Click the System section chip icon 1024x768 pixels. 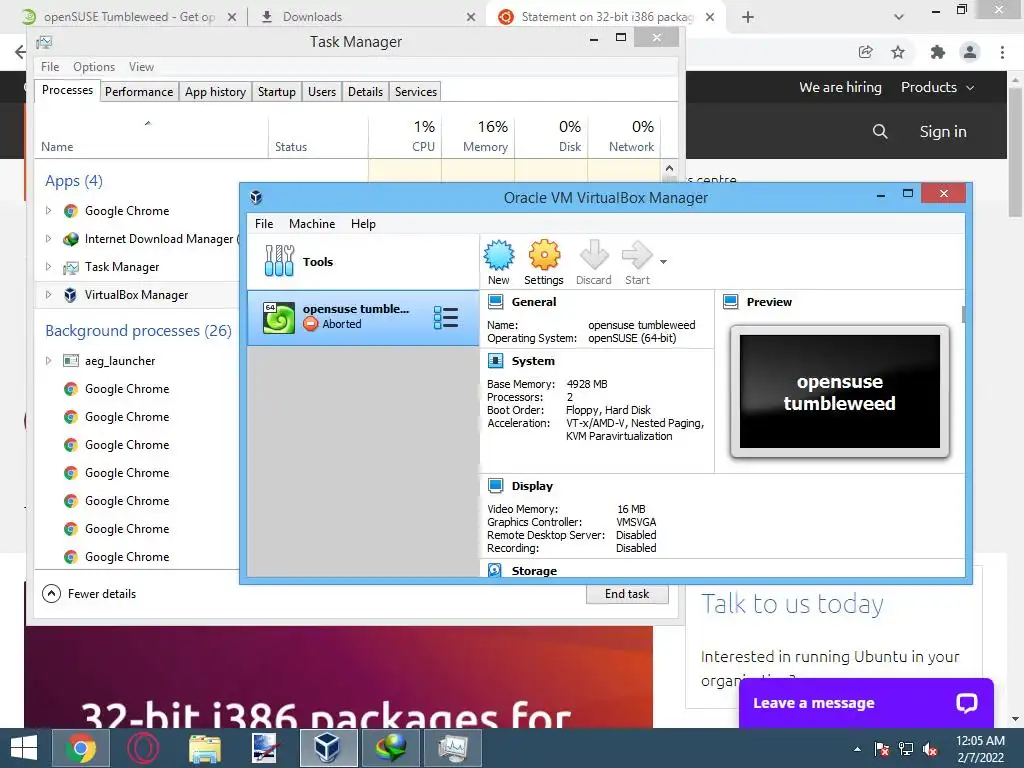pyautogui.click(x=496, y=360)
